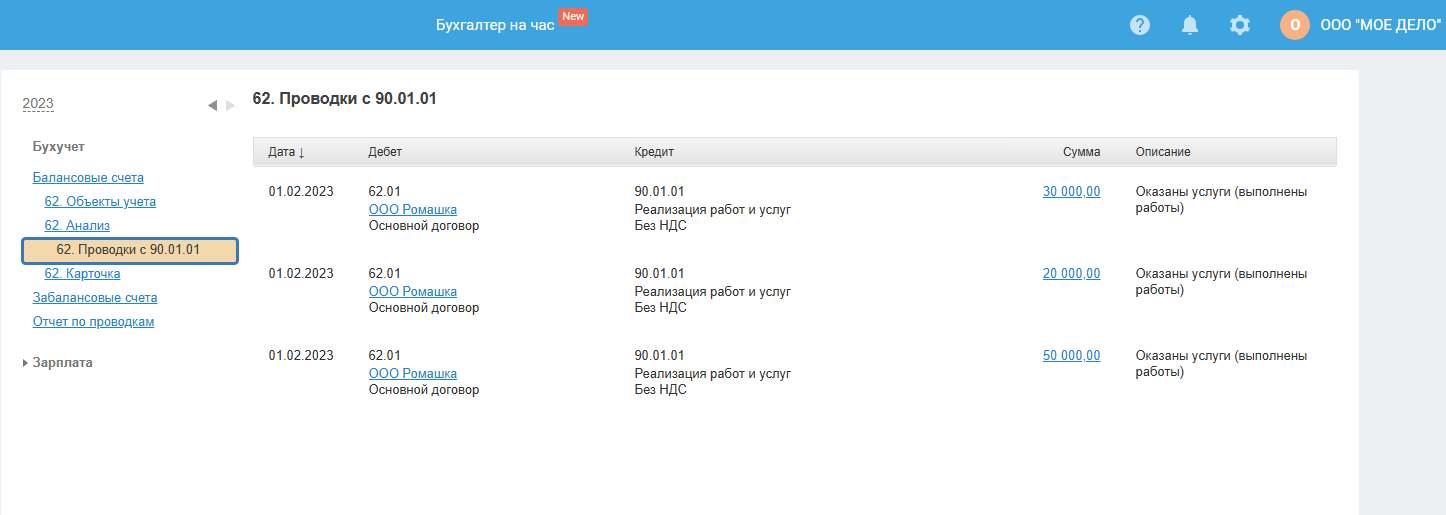The width and height of the screenshot is (1446, 515).
Task: Open 62. Объекты учета link
Action: coord(100,202)
